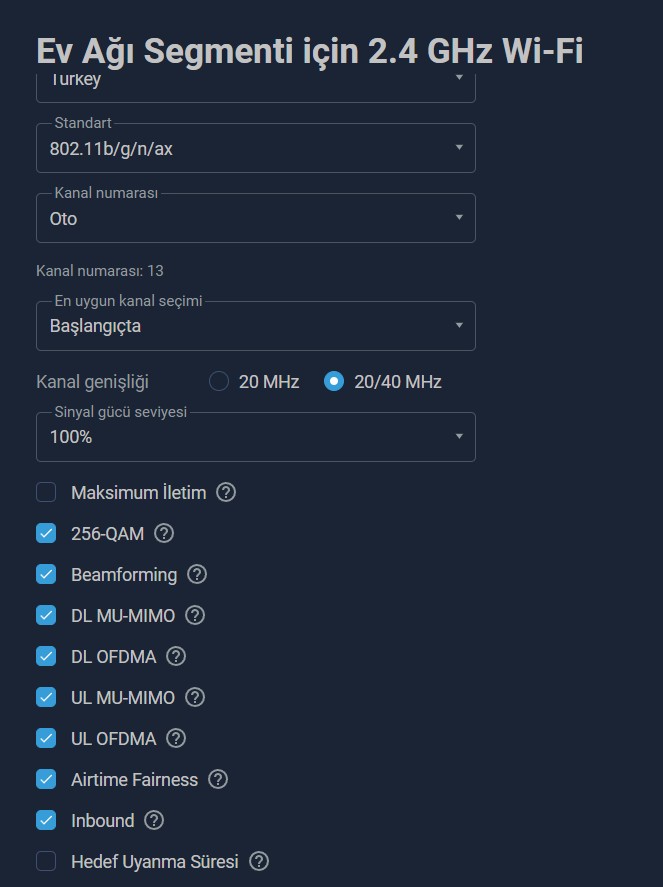The width and height of the screenshot is (663, 887).
Task: Open DL MU-MIMO help tooltip icon
Action: pyautogui.click(x=195, y=615)
